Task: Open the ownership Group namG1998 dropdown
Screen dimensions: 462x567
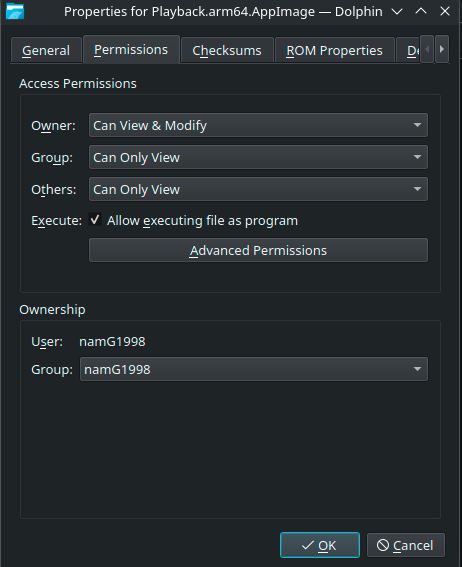Action: point(253,369)
